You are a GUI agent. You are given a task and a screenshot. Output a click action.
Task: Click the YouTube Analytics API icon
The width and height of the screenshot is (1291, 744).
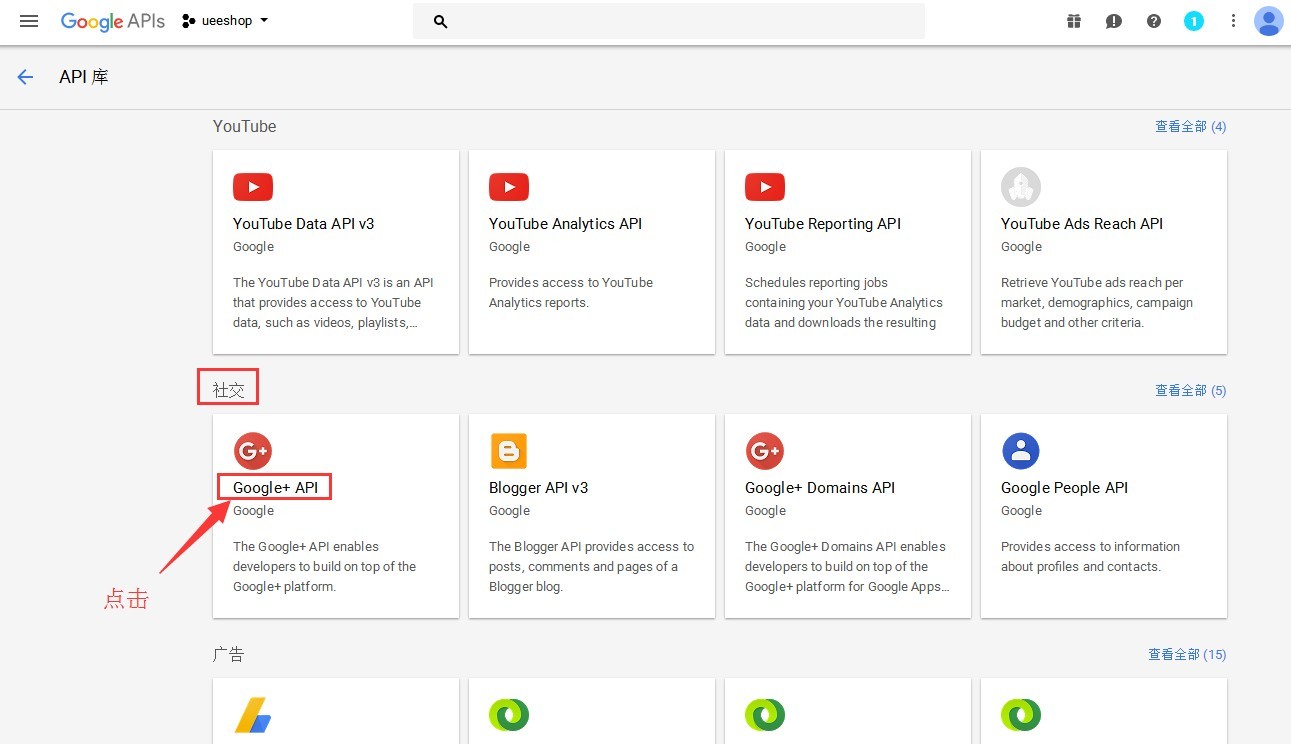(x=509, y=187)
